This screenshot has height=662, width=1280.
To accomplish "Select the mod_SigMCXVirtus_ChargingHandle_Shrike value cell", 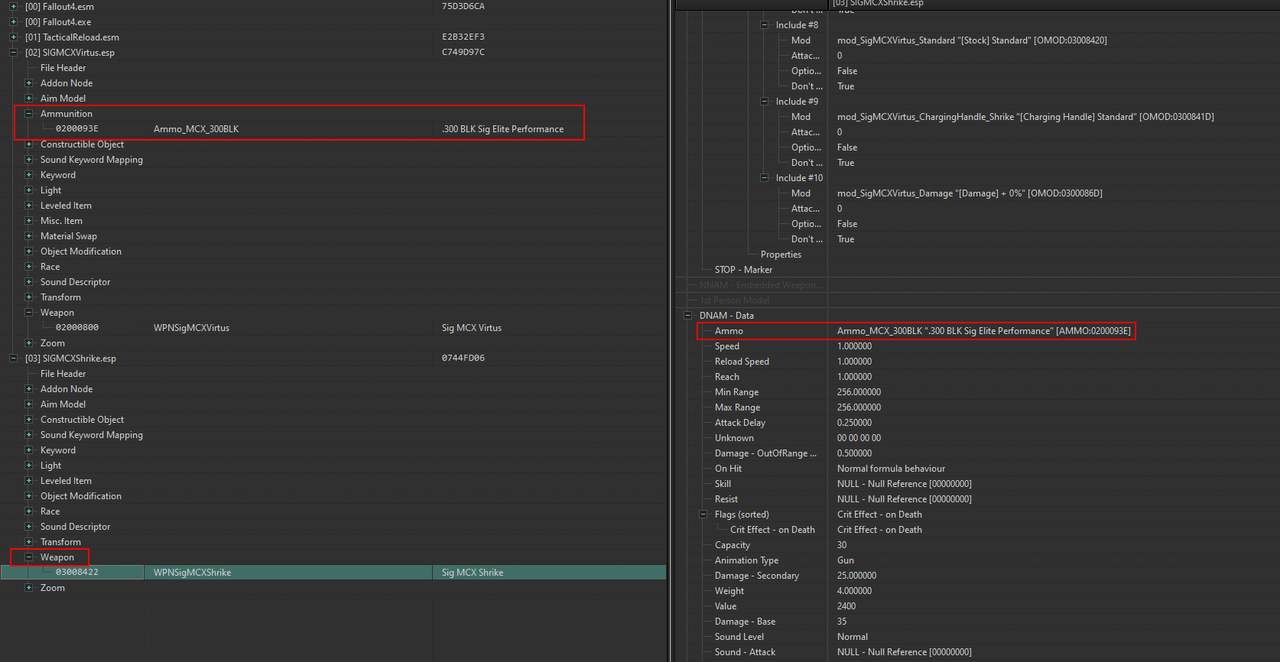I will [x=1025, y=117].
